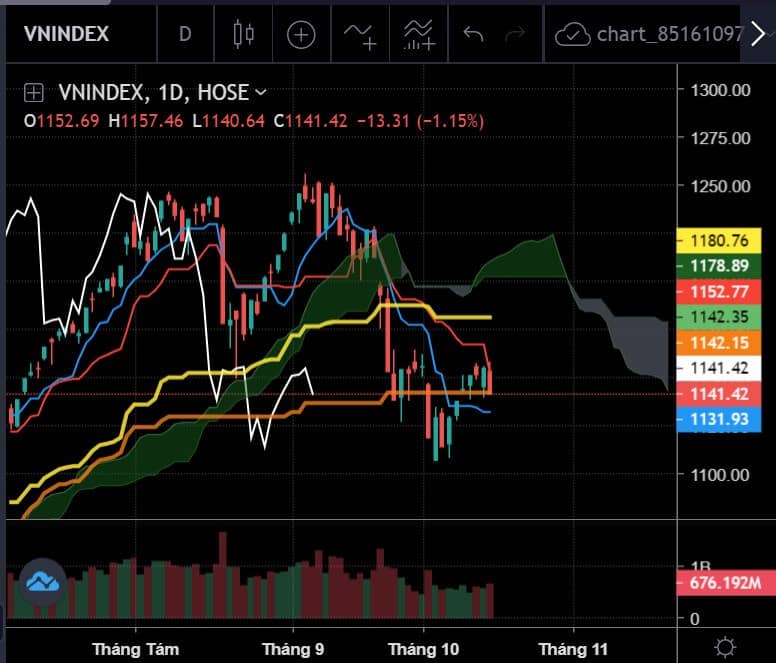The width and height of the screenshot is (776, 663).
Task: Click the L1140.64 low value
Action: point(228,121)
